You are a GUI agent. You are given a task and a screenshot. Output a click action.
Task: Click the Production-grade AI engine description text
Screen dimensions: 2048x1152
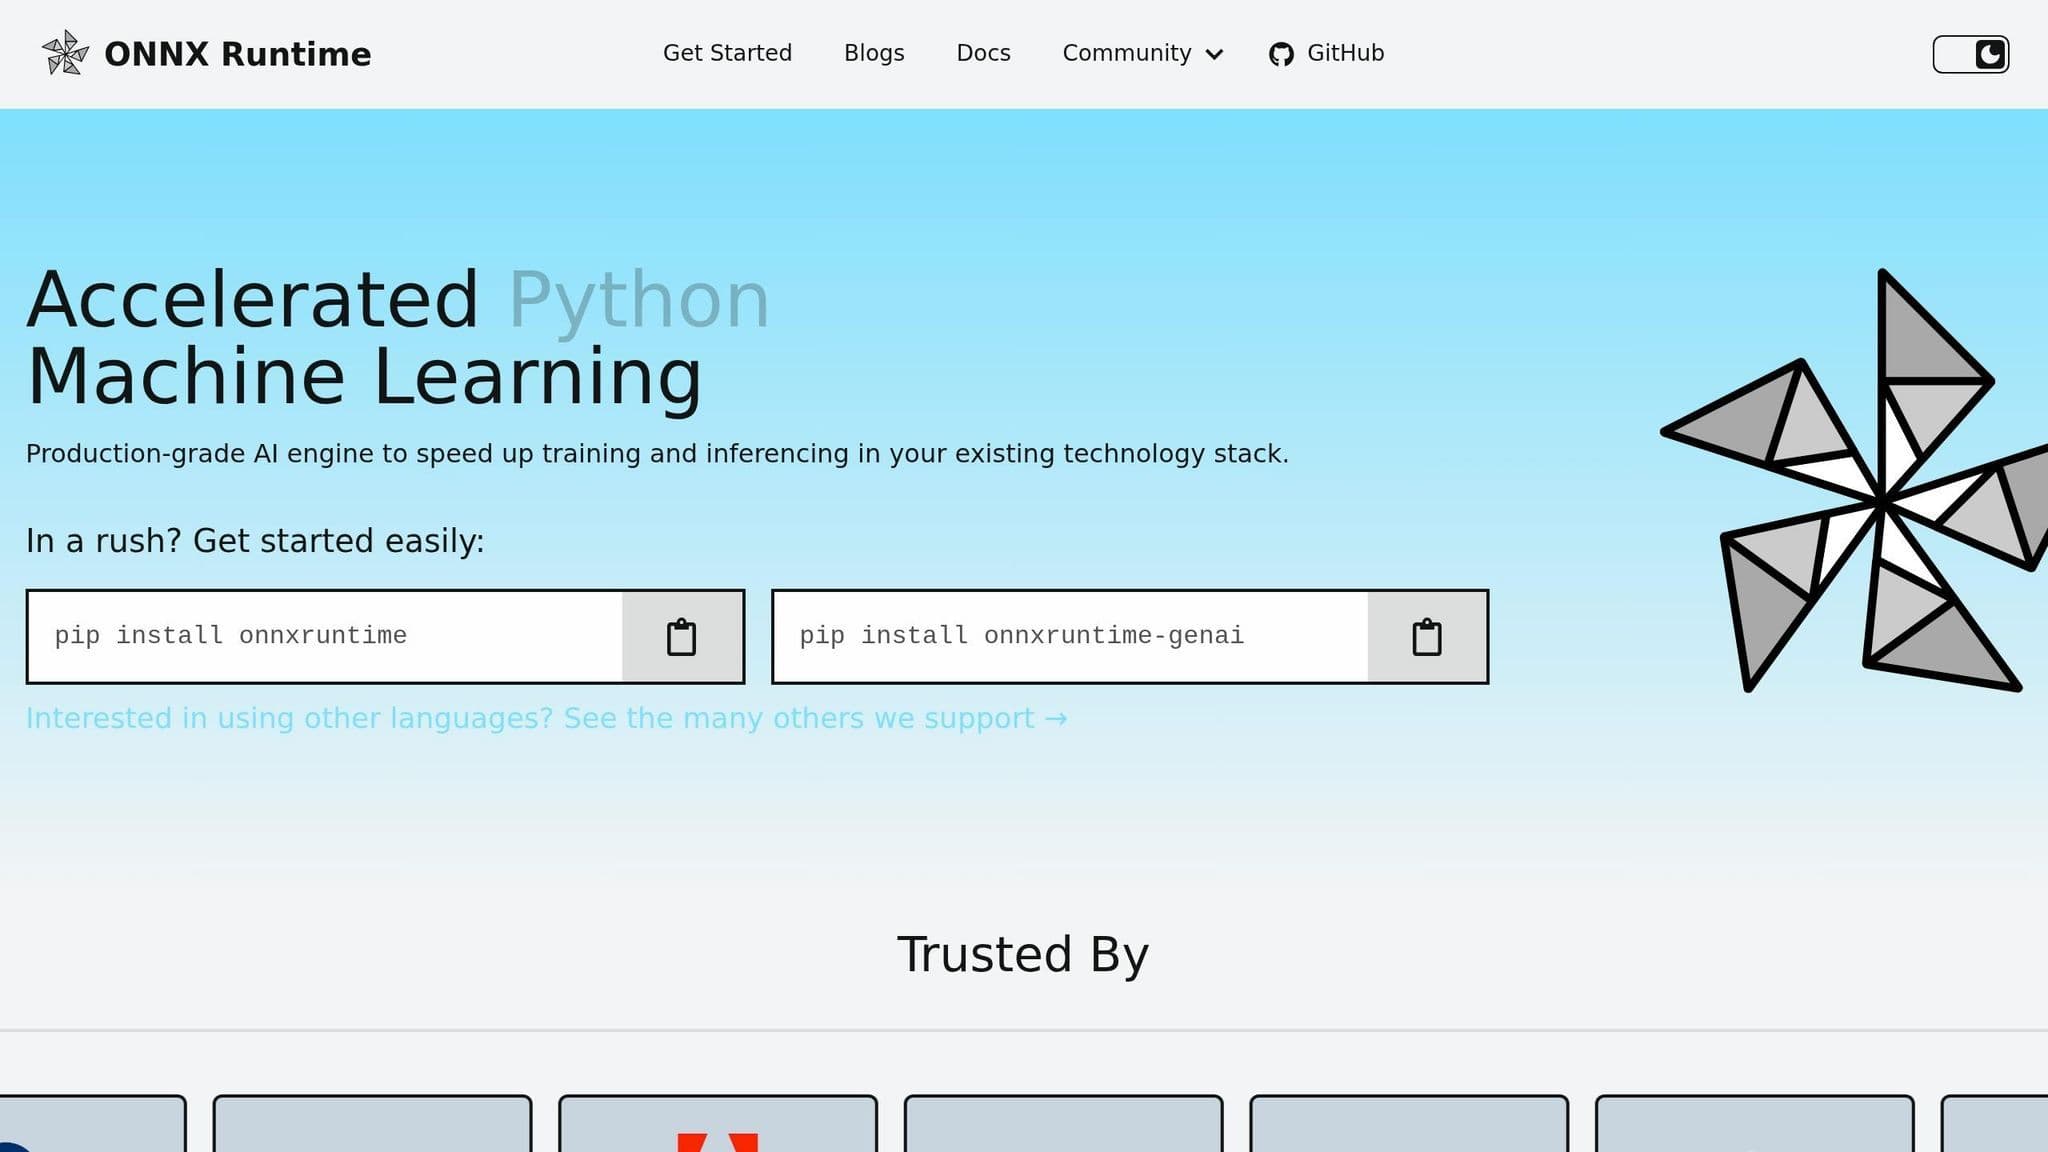(x=657, y=454)
